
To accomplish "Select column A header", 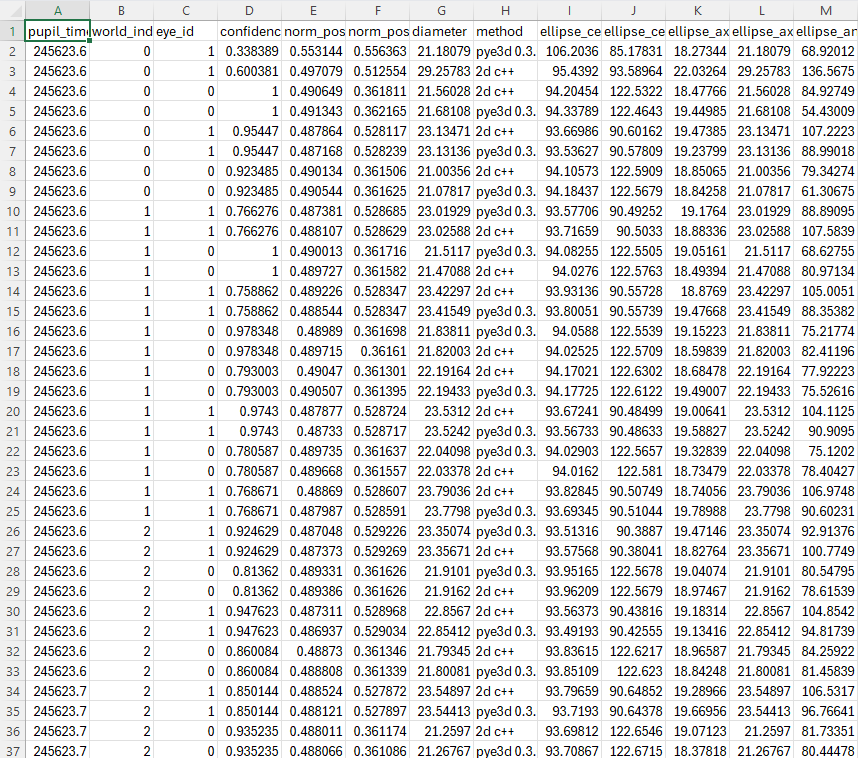I will (x=57, y=10).
